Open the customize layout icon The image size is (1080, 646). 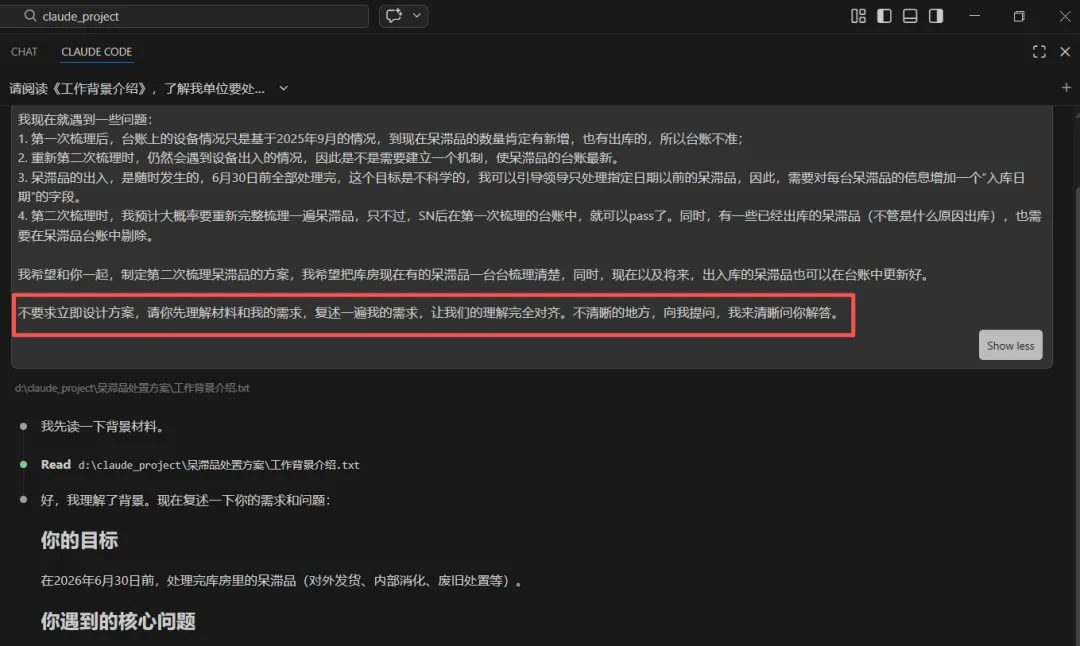point(858,16)
